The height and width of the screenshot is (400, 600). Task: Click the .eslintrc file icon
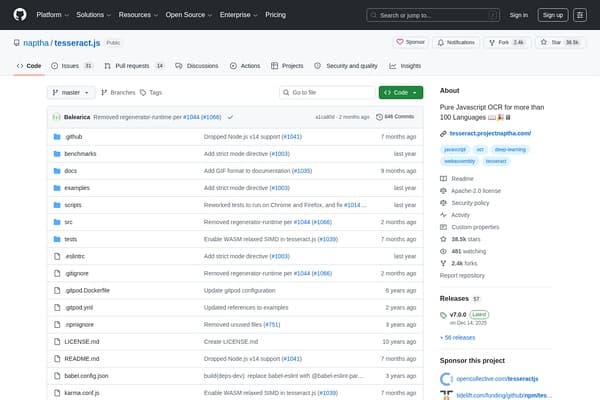(57, 256)
